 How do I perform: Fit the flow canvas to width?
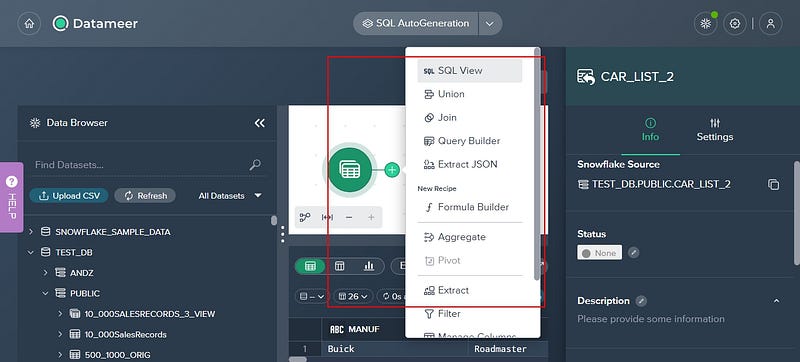[327, 217]
